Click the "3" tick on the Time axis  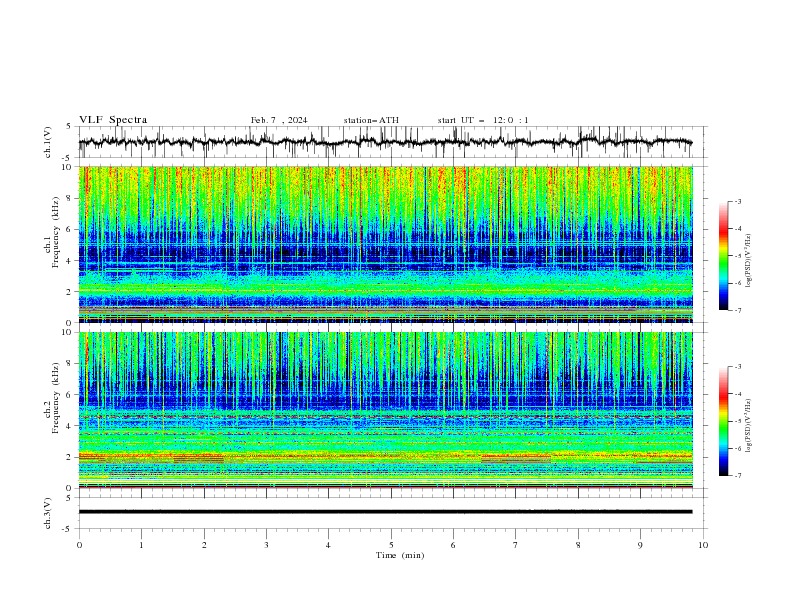tap(266, 545)
